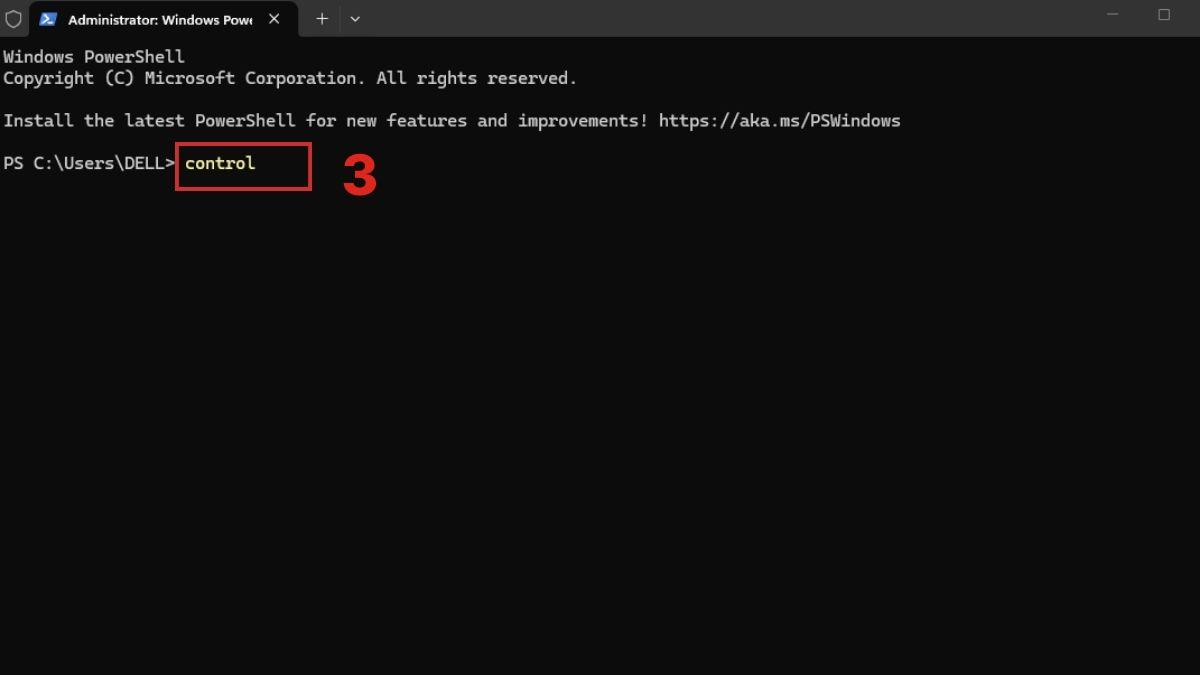Click the Copyright Microsoft Corporation line
The image size is (1200, 675).
pos(290,78)
